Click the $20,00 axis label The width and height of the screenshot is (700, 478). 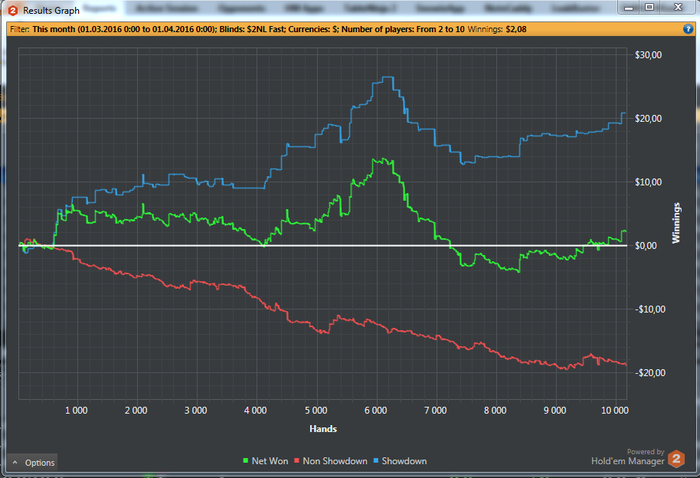(x=648, y=118)
